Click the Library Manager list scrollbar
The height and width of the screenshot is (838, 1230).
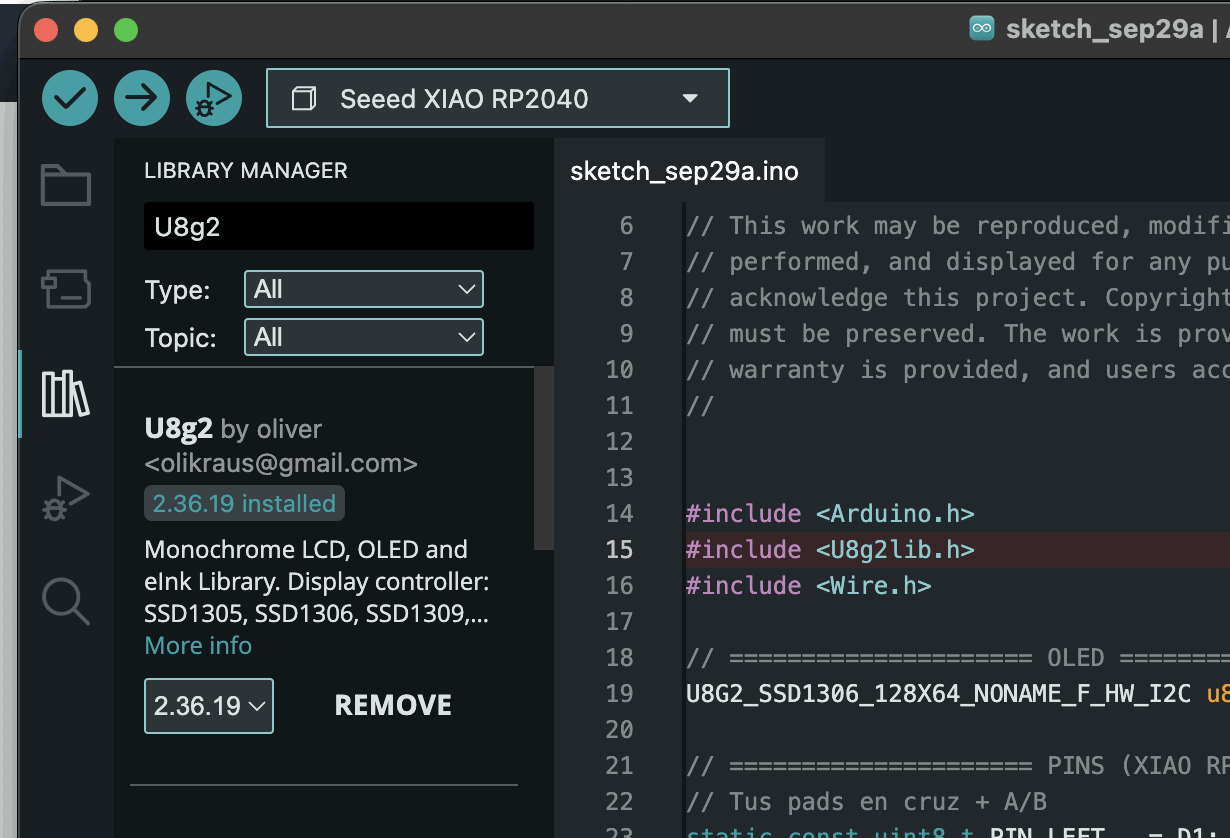pos(544,458)
